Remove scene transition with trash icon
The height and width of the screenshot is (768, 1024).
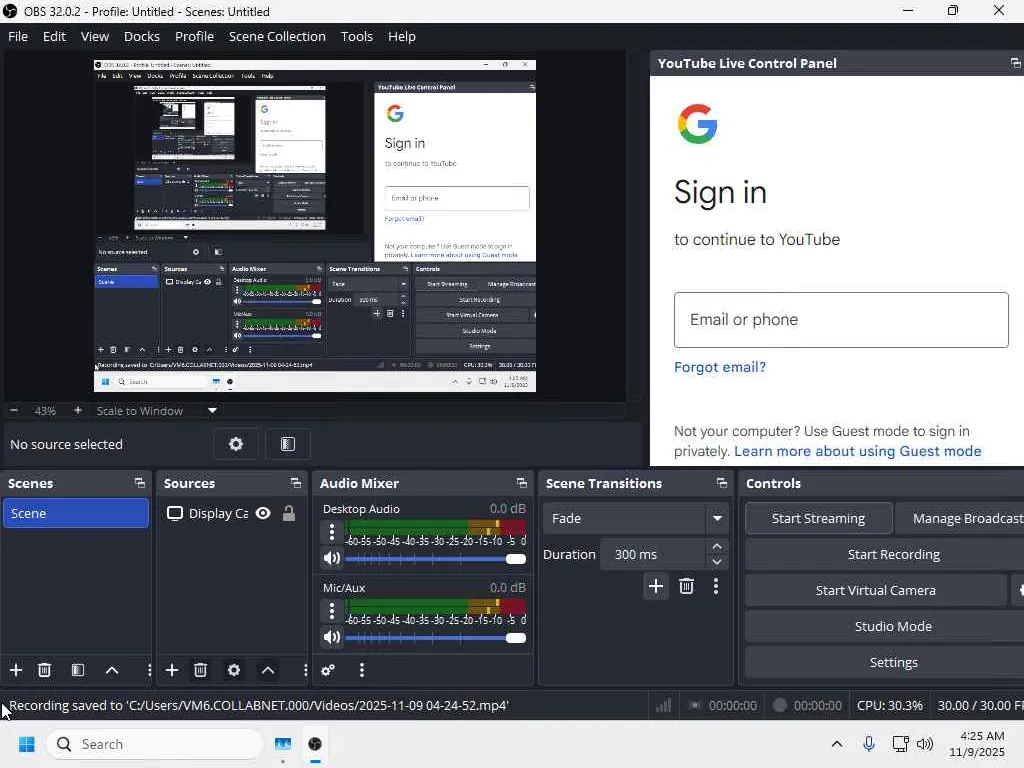click(686, 586)
